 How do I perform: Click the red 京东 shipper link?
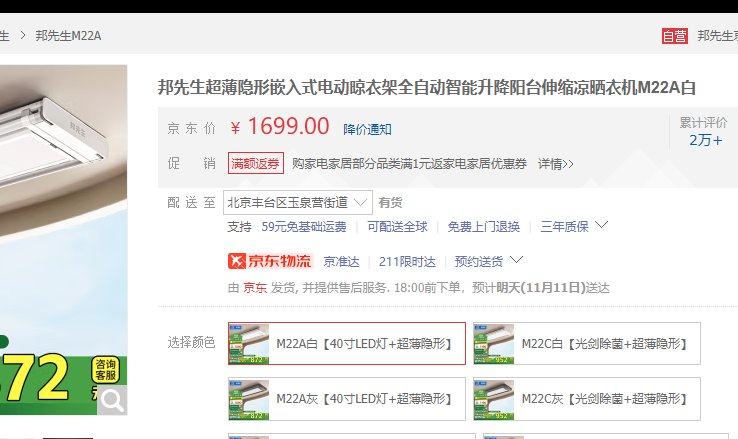[x=255, y=287]
